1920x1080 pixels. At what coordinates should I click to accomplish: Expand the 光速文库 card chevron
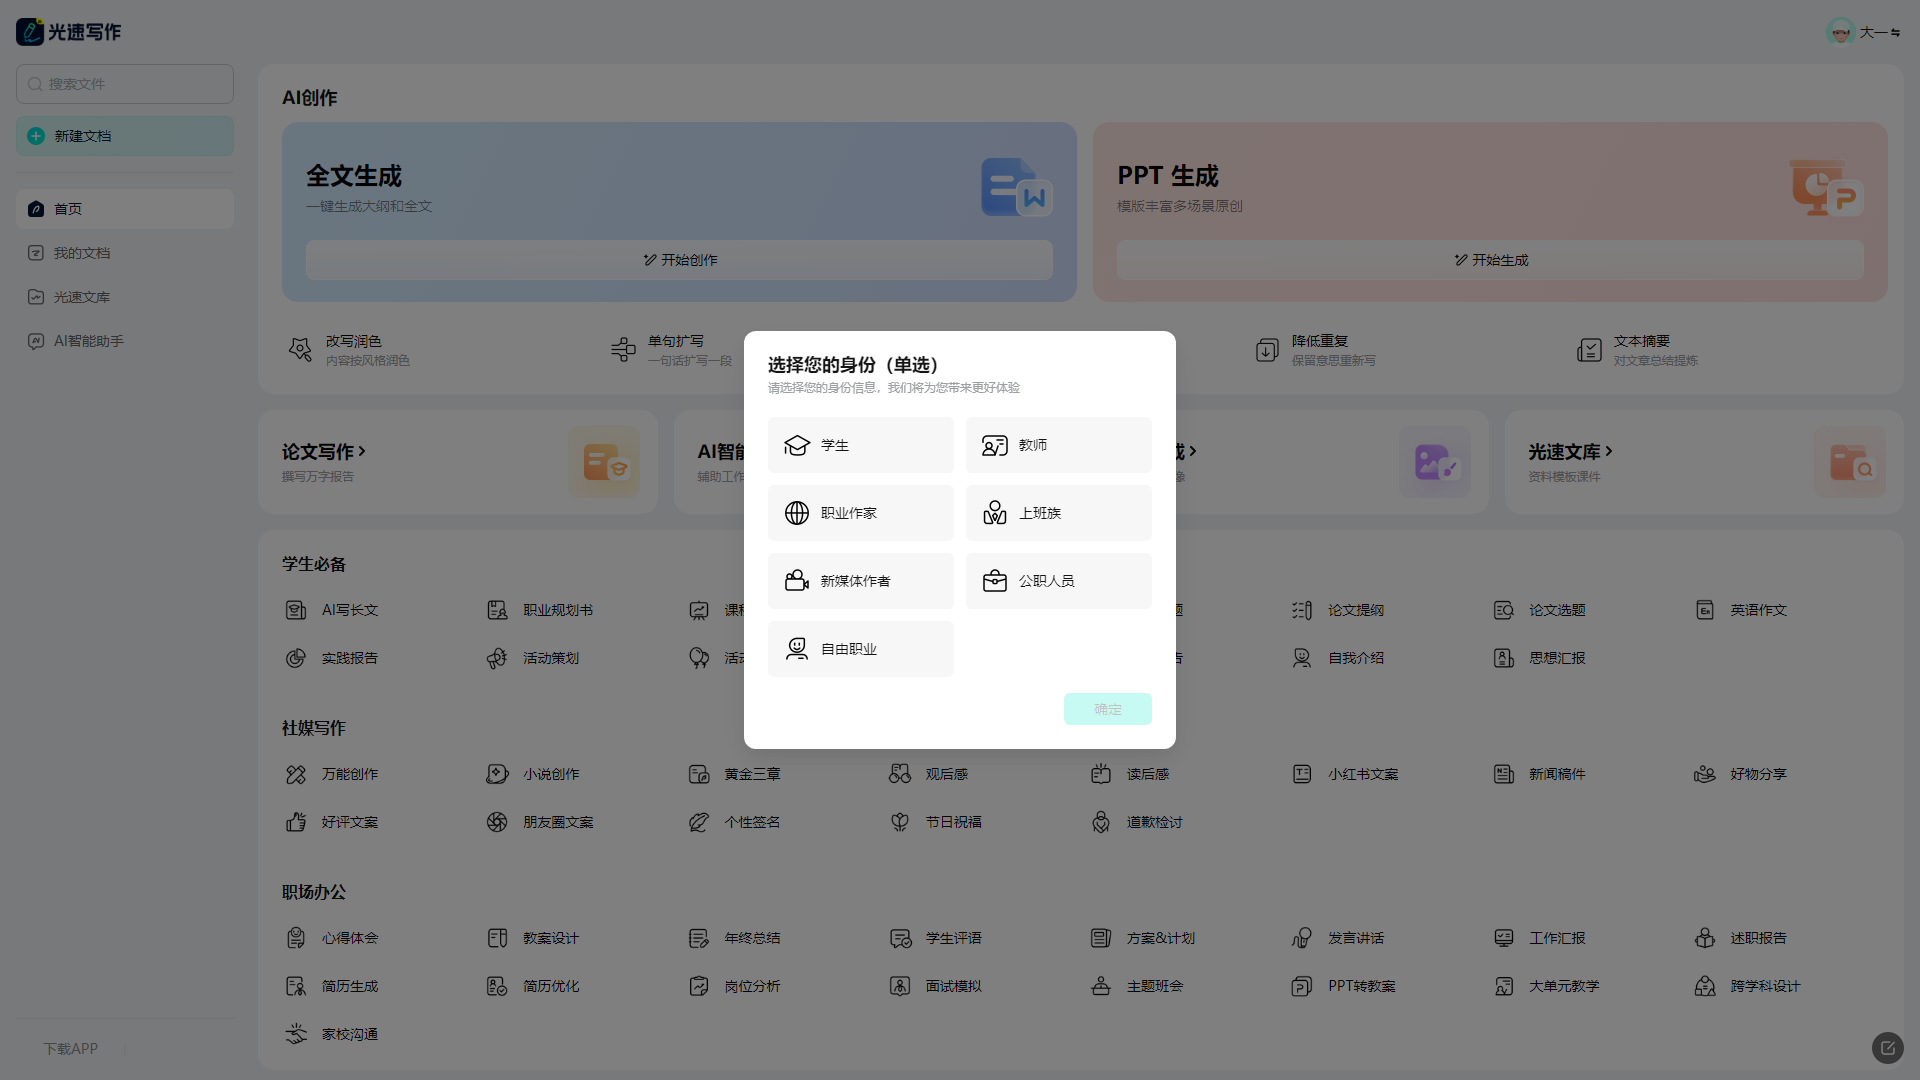coord(1609,452)
